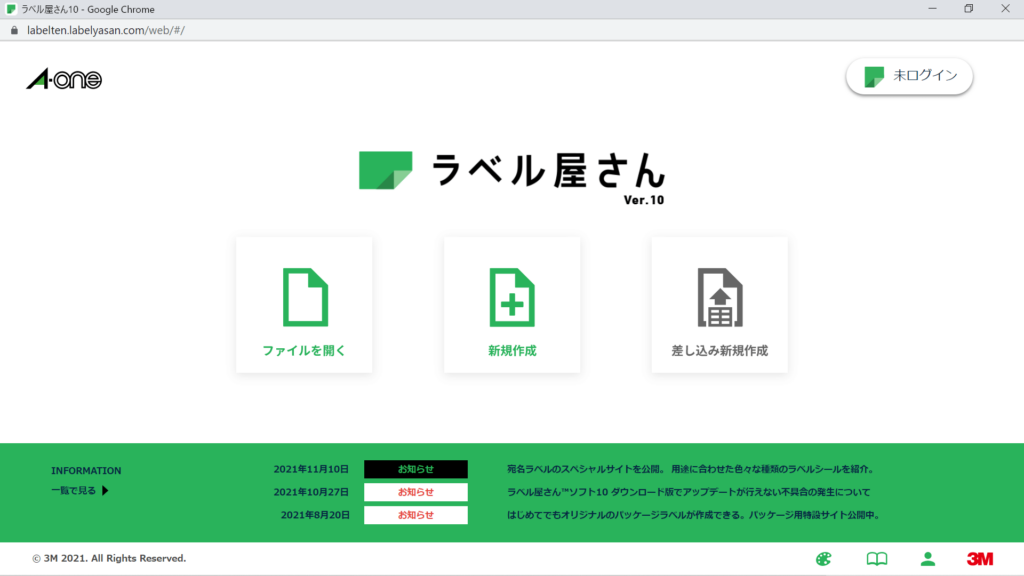Click the date 2021年10月27日
This screenshot has height=576, width=1024.
(311, 492)
